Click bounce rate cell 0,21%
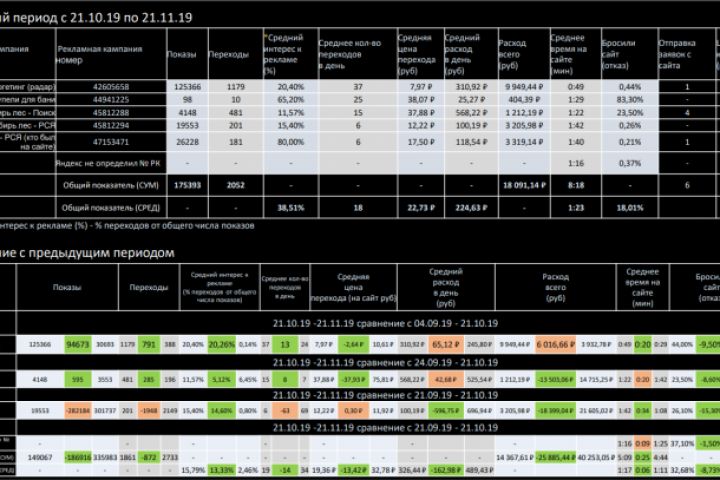 point(630,142)
